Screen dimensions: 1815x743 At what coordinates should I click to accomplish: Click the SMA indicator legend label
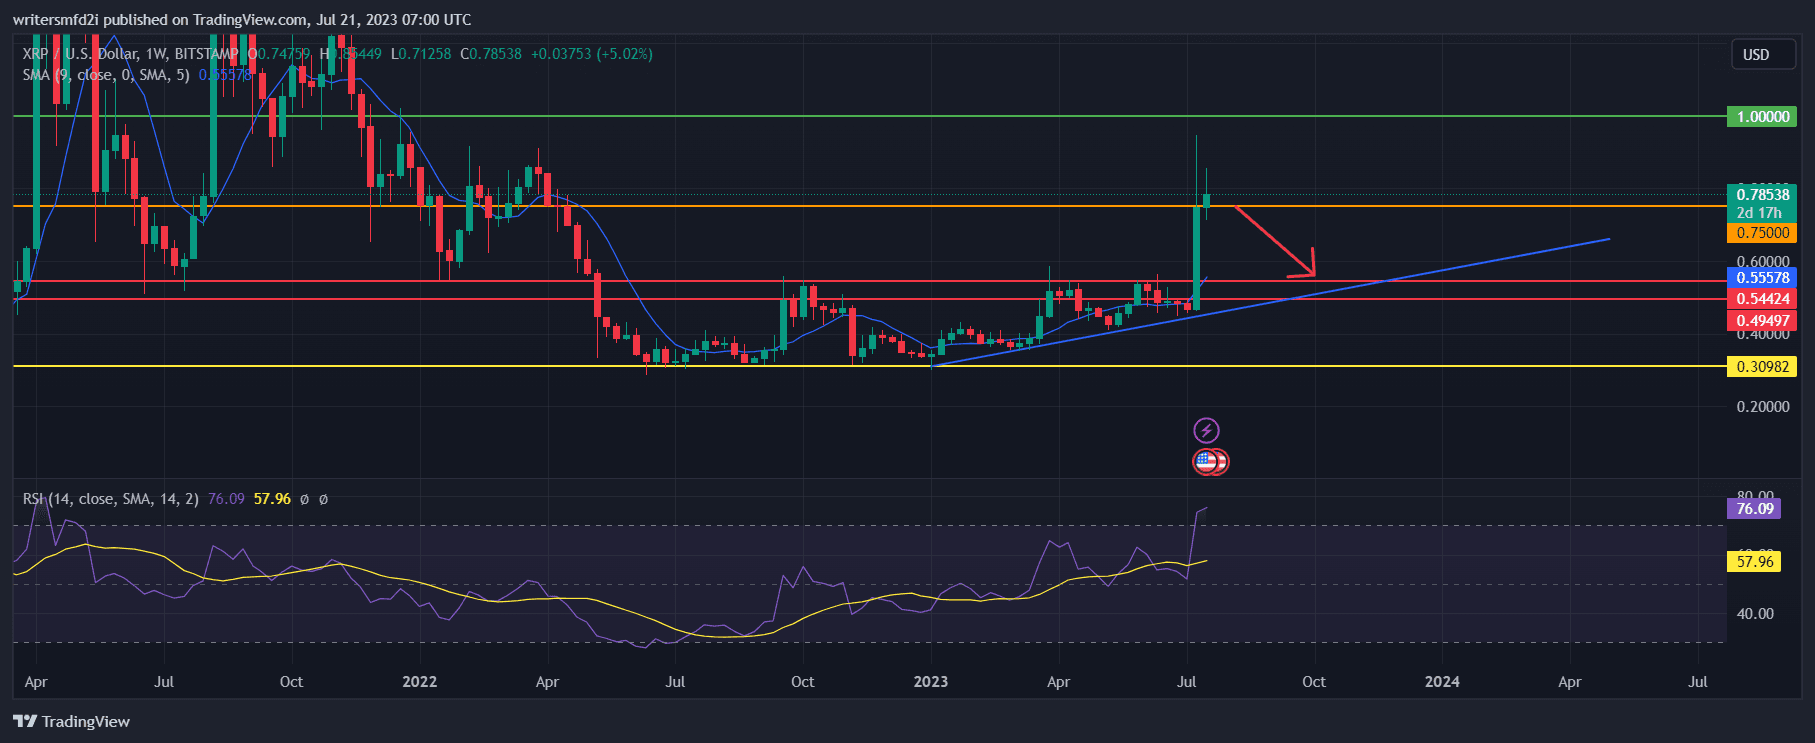pos(105,75)
